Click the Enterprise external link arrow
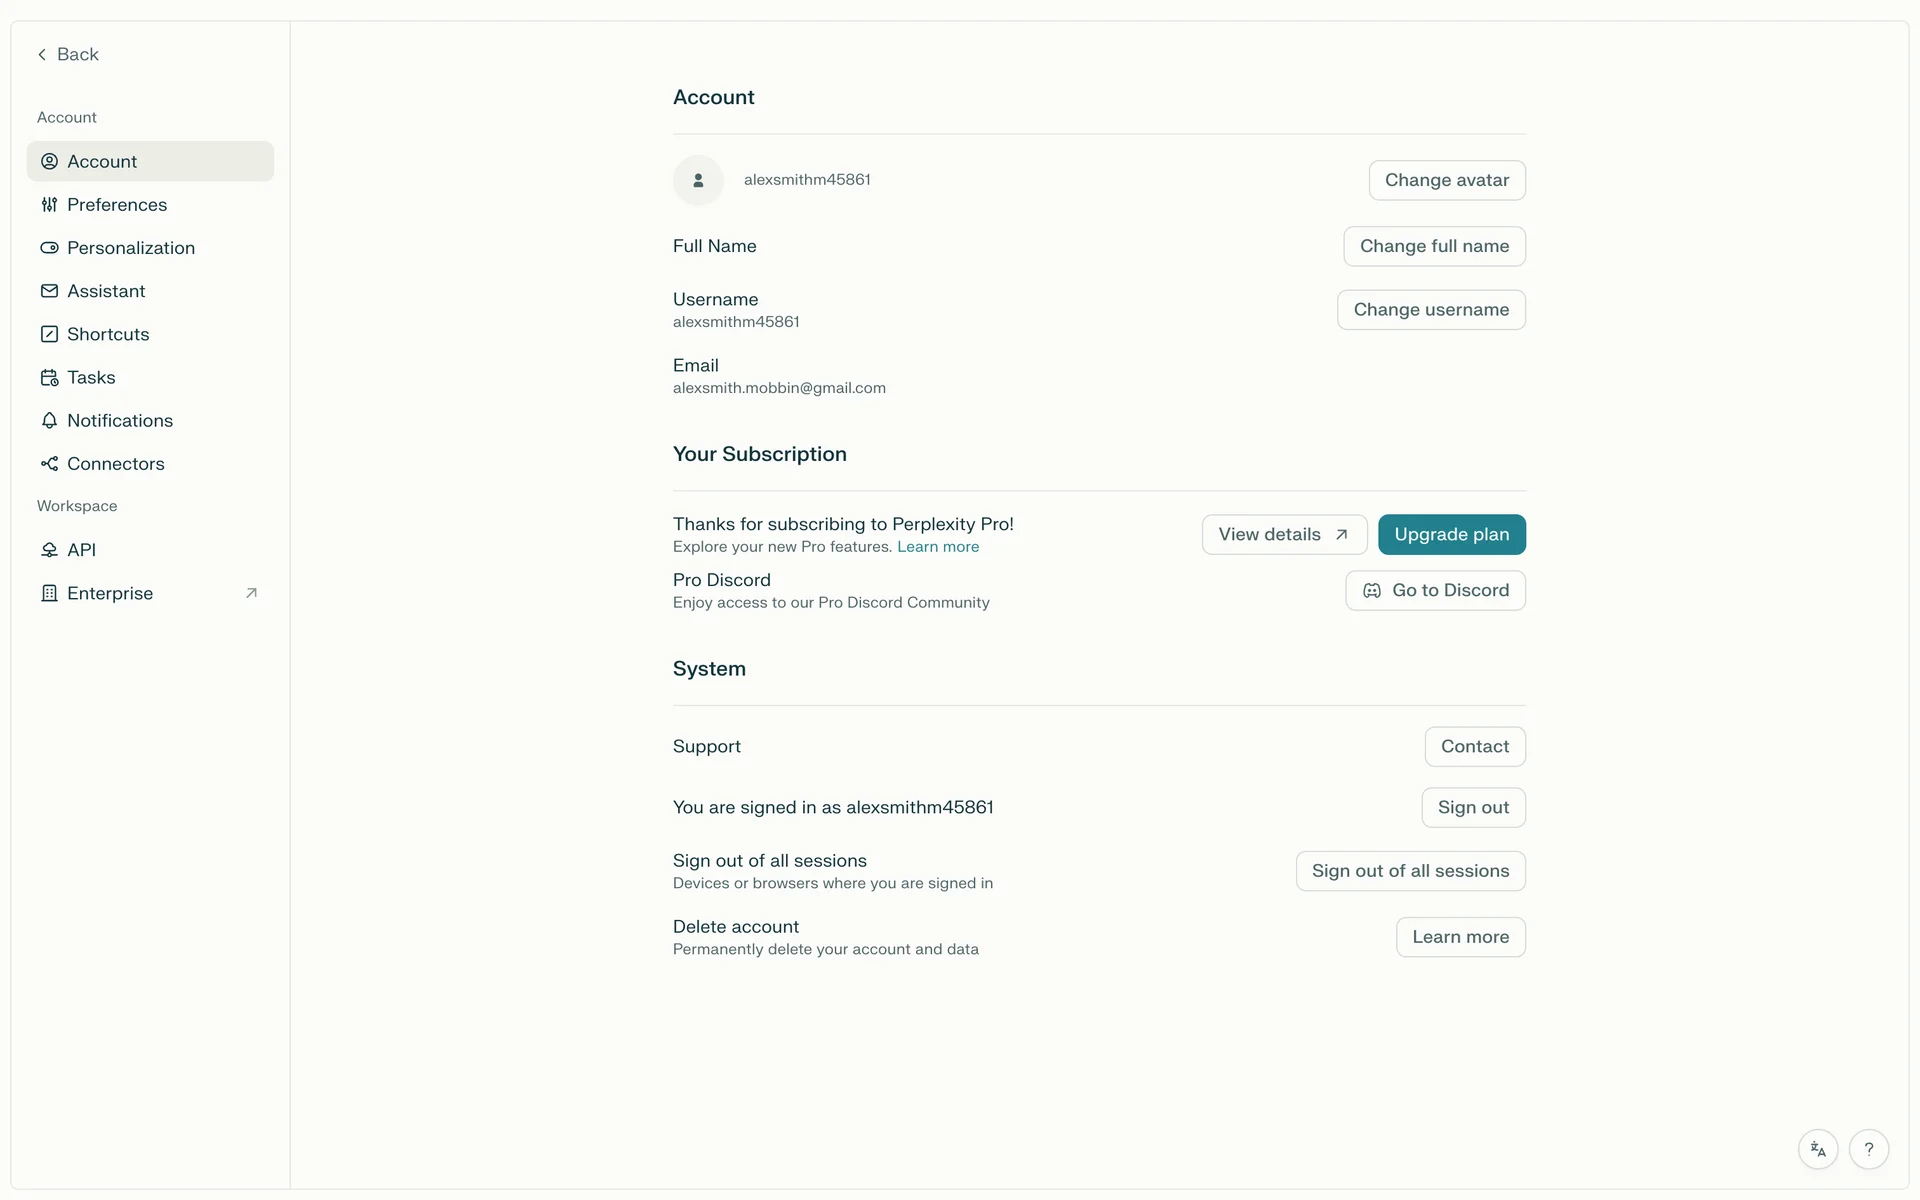 [251, 593]
